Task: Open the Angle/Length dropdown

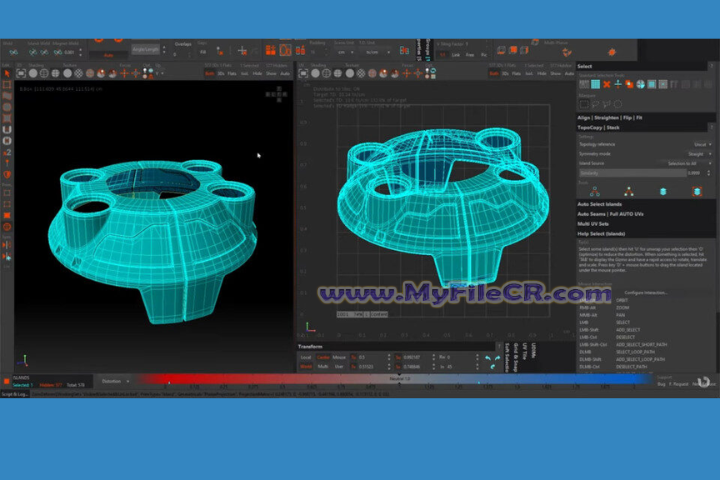Action: tap(146, 49)
